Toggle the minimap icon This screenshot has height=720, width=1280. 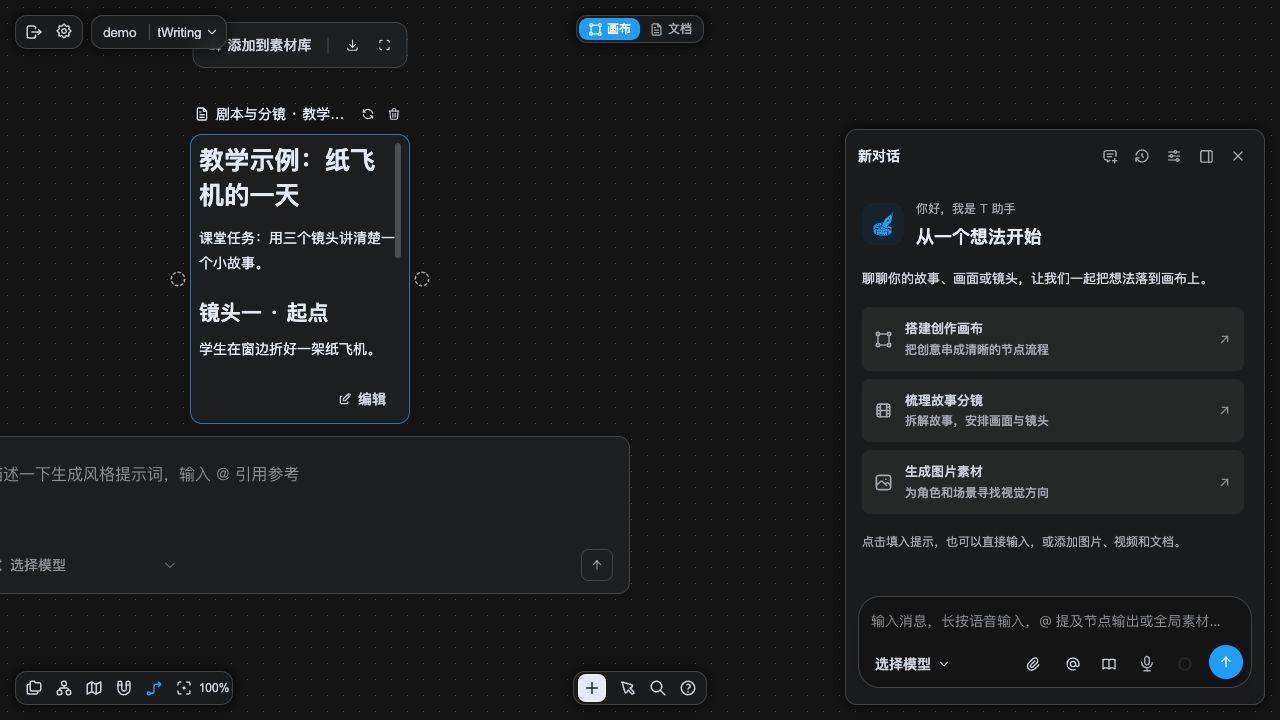click(94, 688)
